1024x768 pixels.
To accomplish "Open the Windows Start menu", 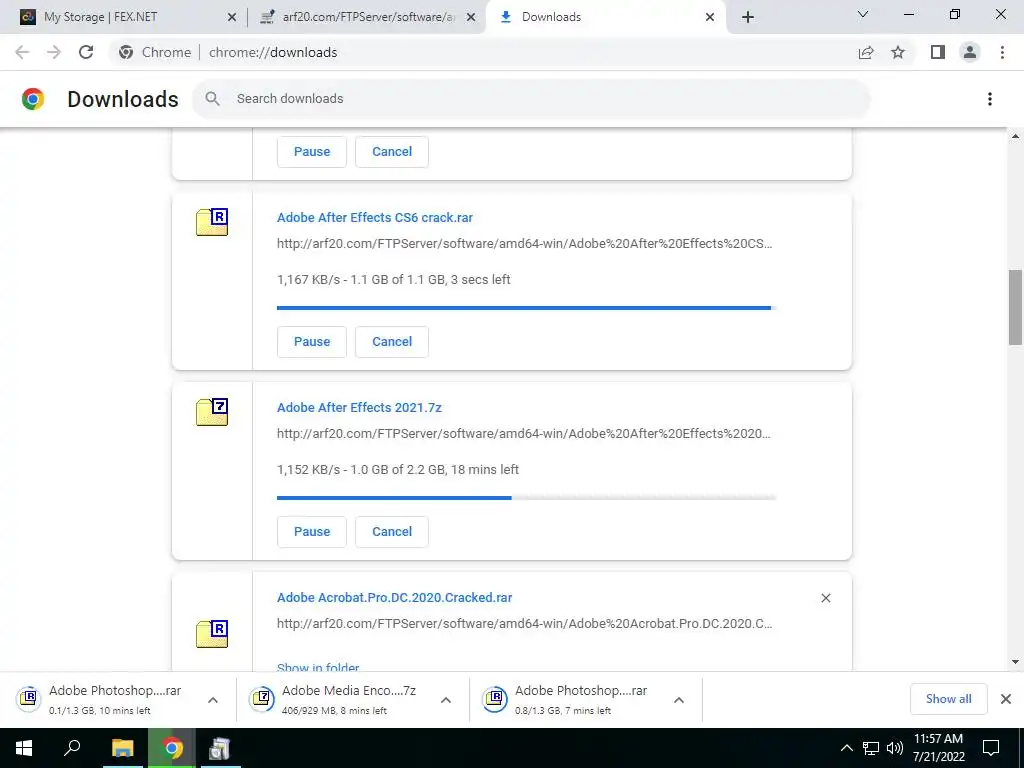I will (24, 748).
